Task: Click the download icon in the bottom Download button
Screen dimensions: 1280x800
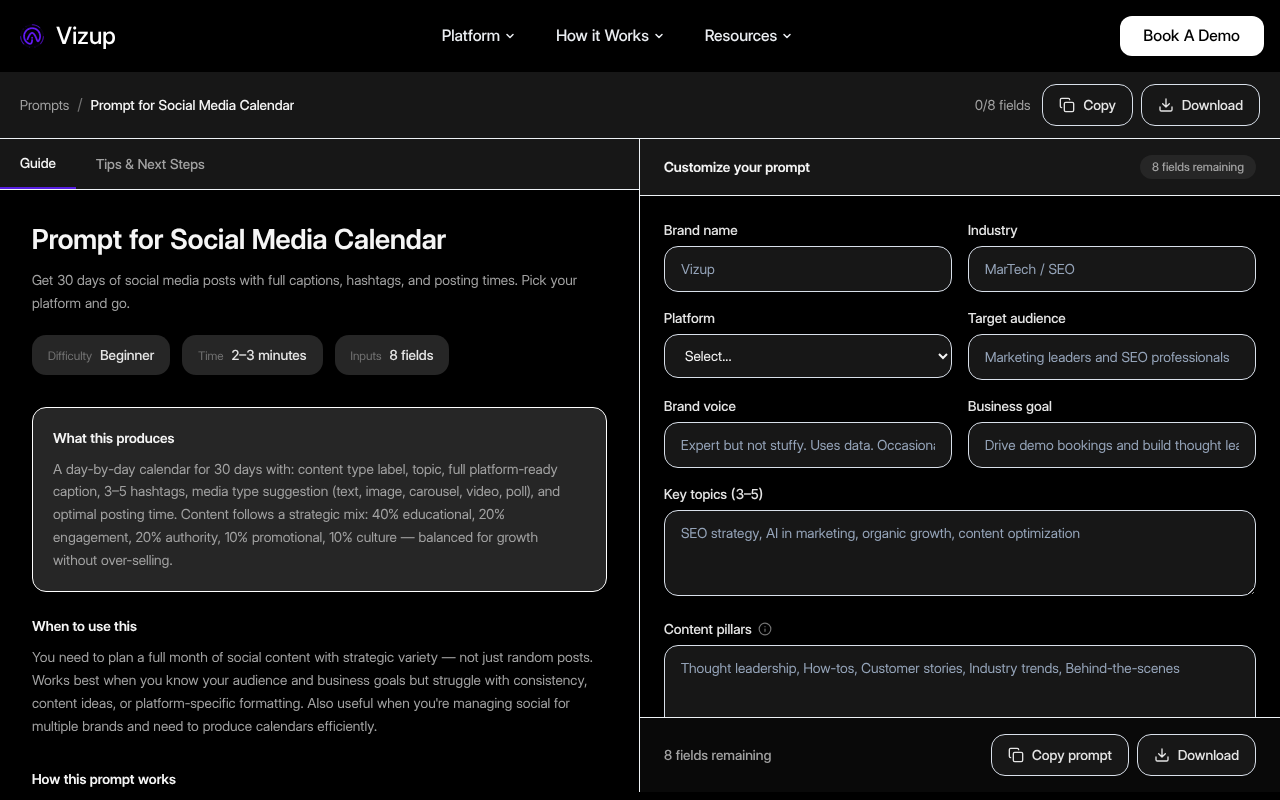Action: point(1163,755)
